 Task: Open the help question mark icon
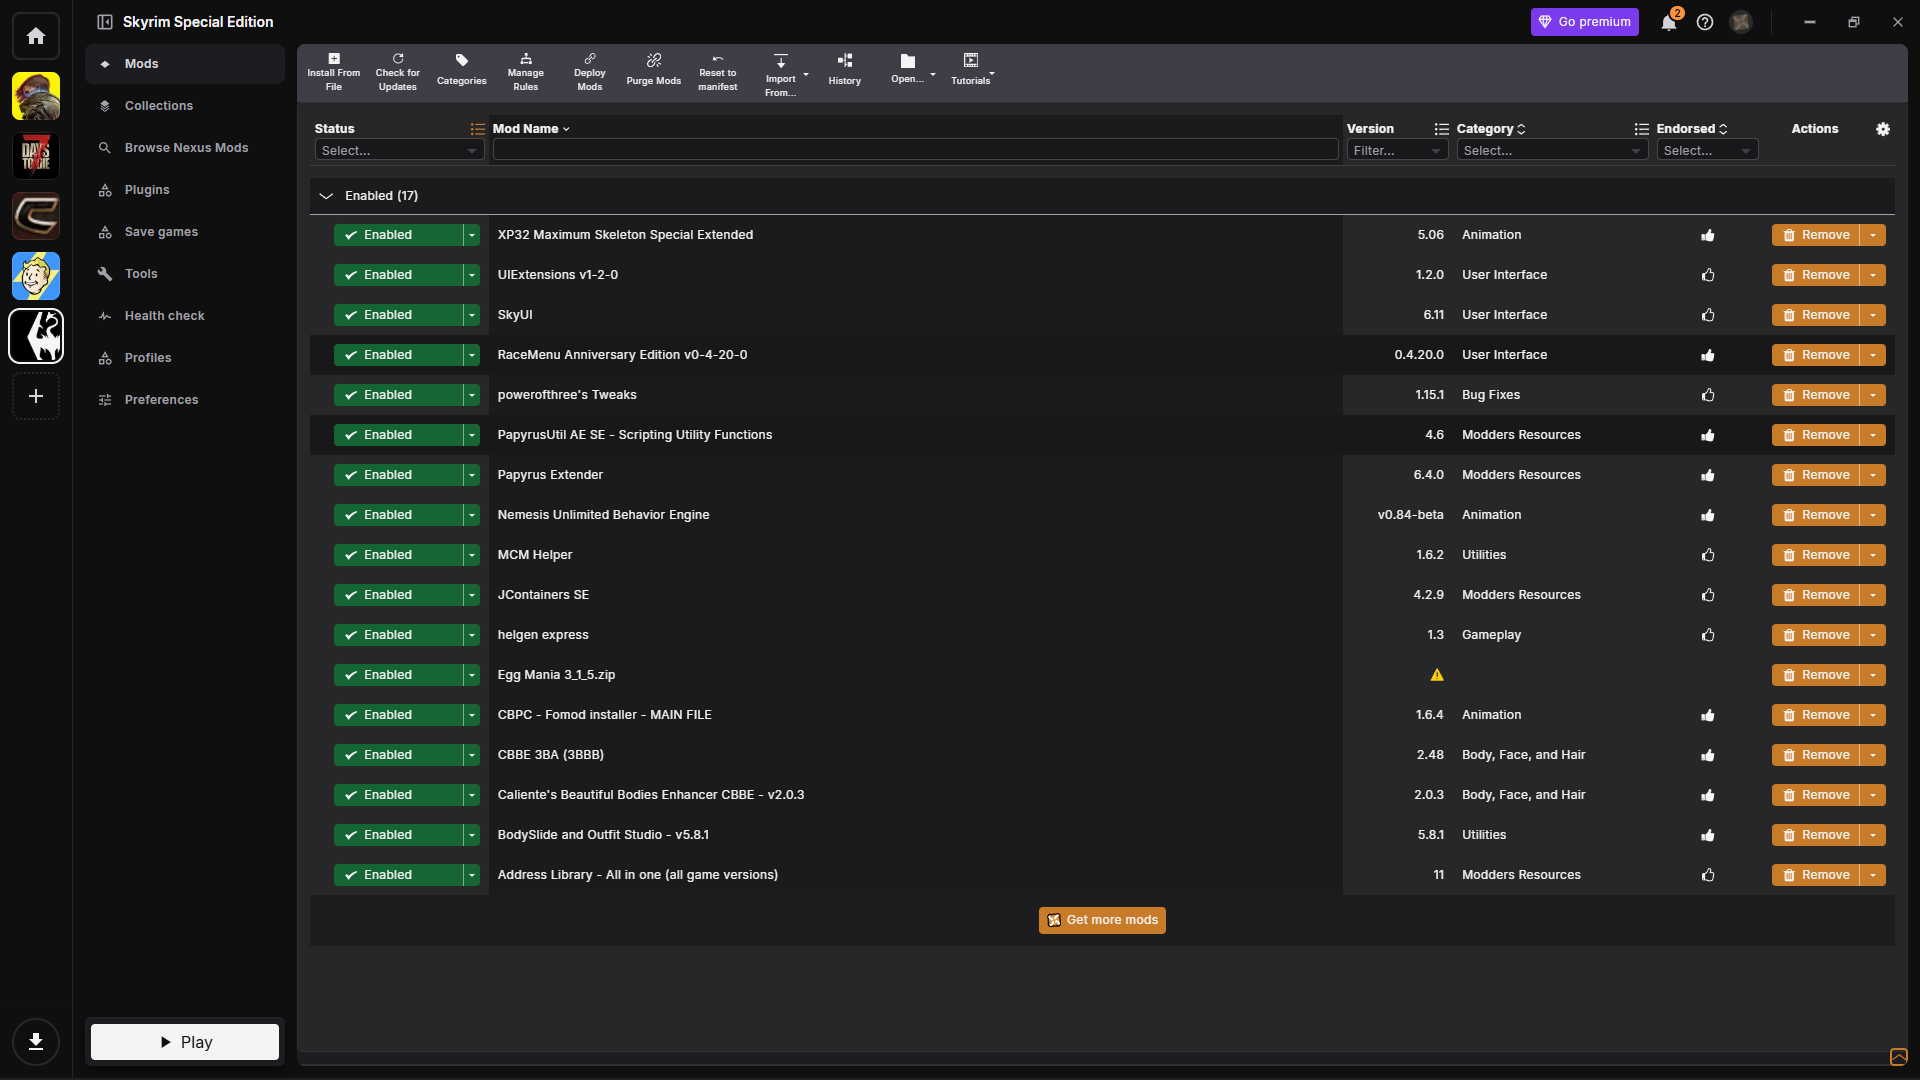pyautogui.click(x=1705, y=22)
